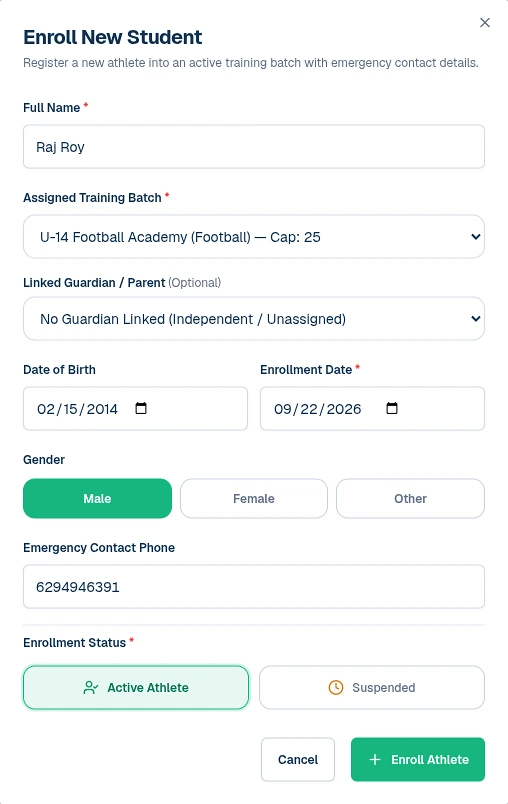Open the U-14 Football Academy batch dropdown
This screenshot has width=508, height=804.
click(x=254, y=236)
